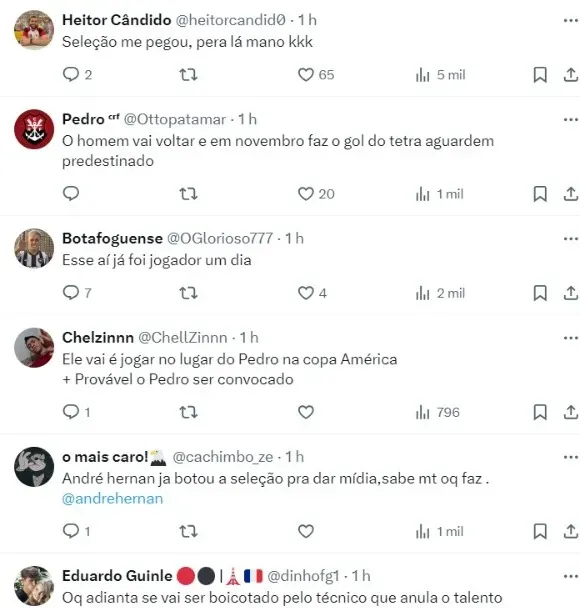View analytics of Botafoguense's tweet showing 2 mil

pos(440,294)
